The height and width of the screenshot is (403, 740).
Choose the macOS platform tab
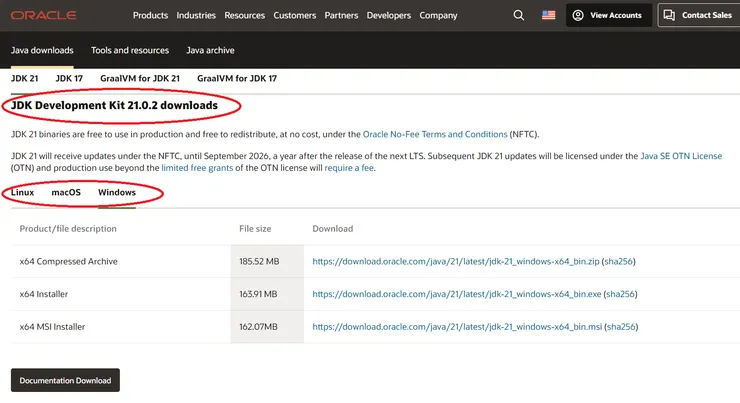66,192
